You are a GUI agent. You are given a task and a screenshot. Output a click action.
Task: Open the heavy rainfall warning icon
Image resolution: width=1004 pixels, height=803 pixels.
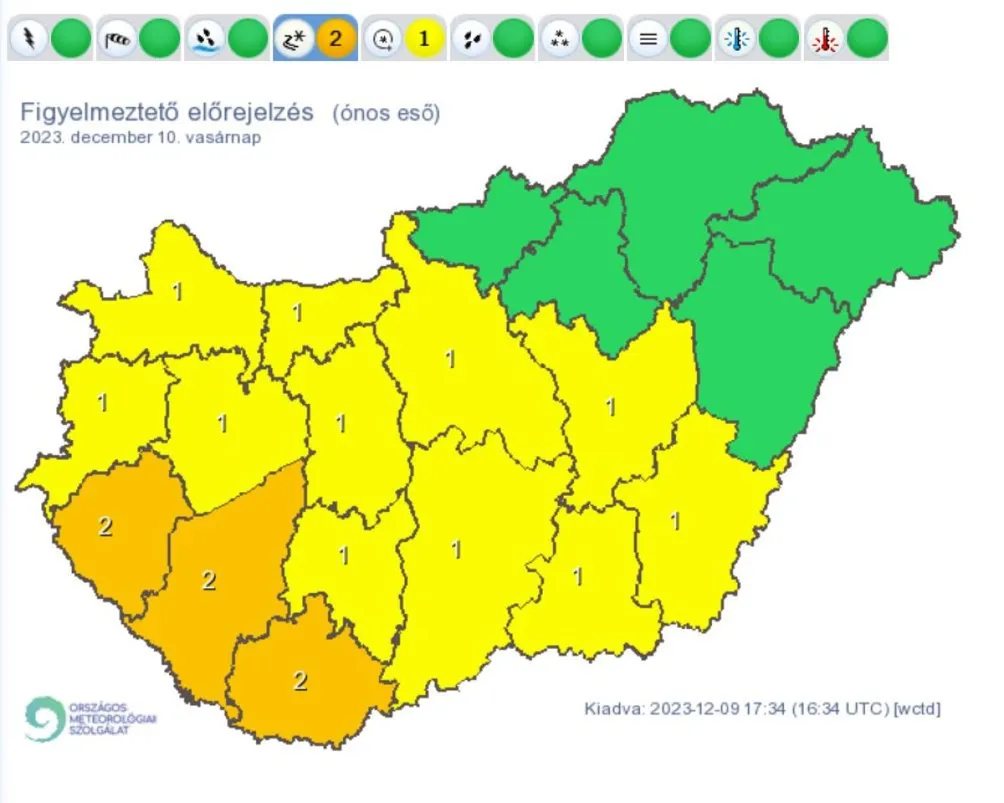click(204, 40)
